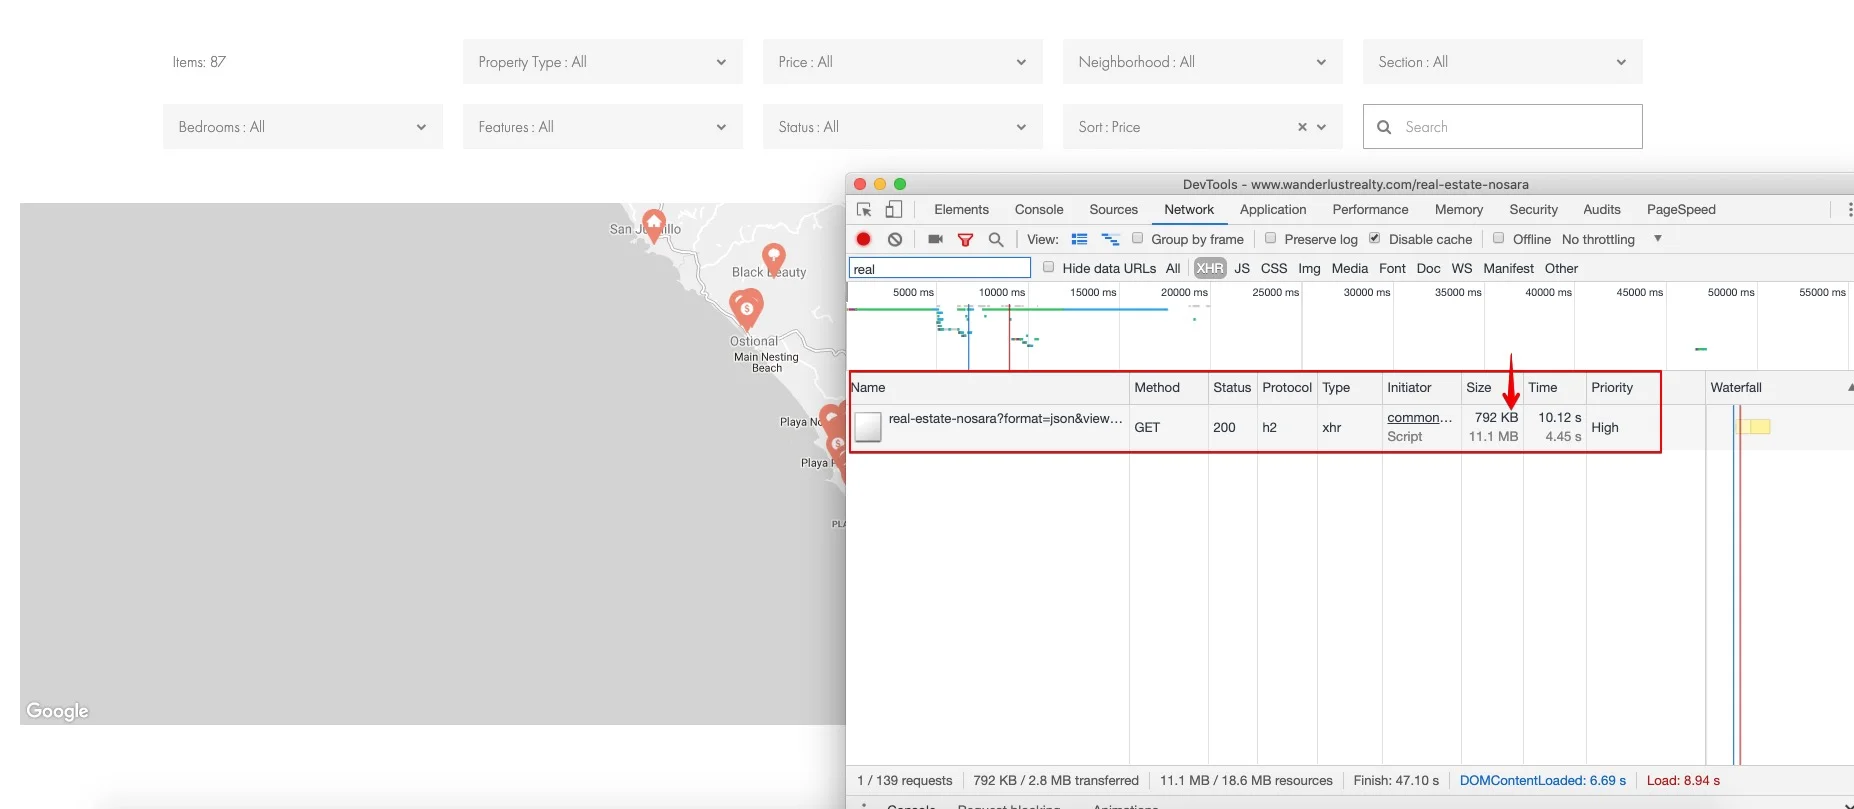The image size is (1854, 809).
Task: Select the Doc filter type
Action: (1428, 268)
